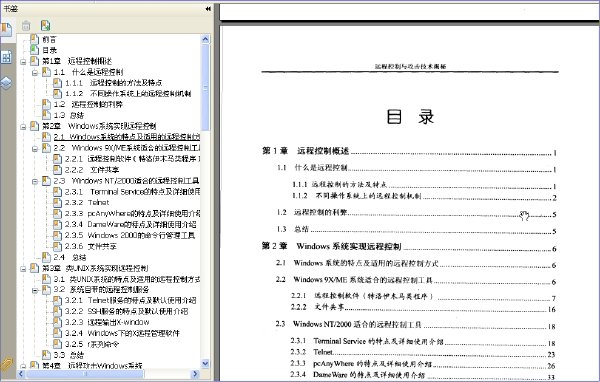The height and width of the screenshot is (382, 600).
Task: Go to bookmark 2.2.1 远程控制软件
Action: [x=132, y=158]
